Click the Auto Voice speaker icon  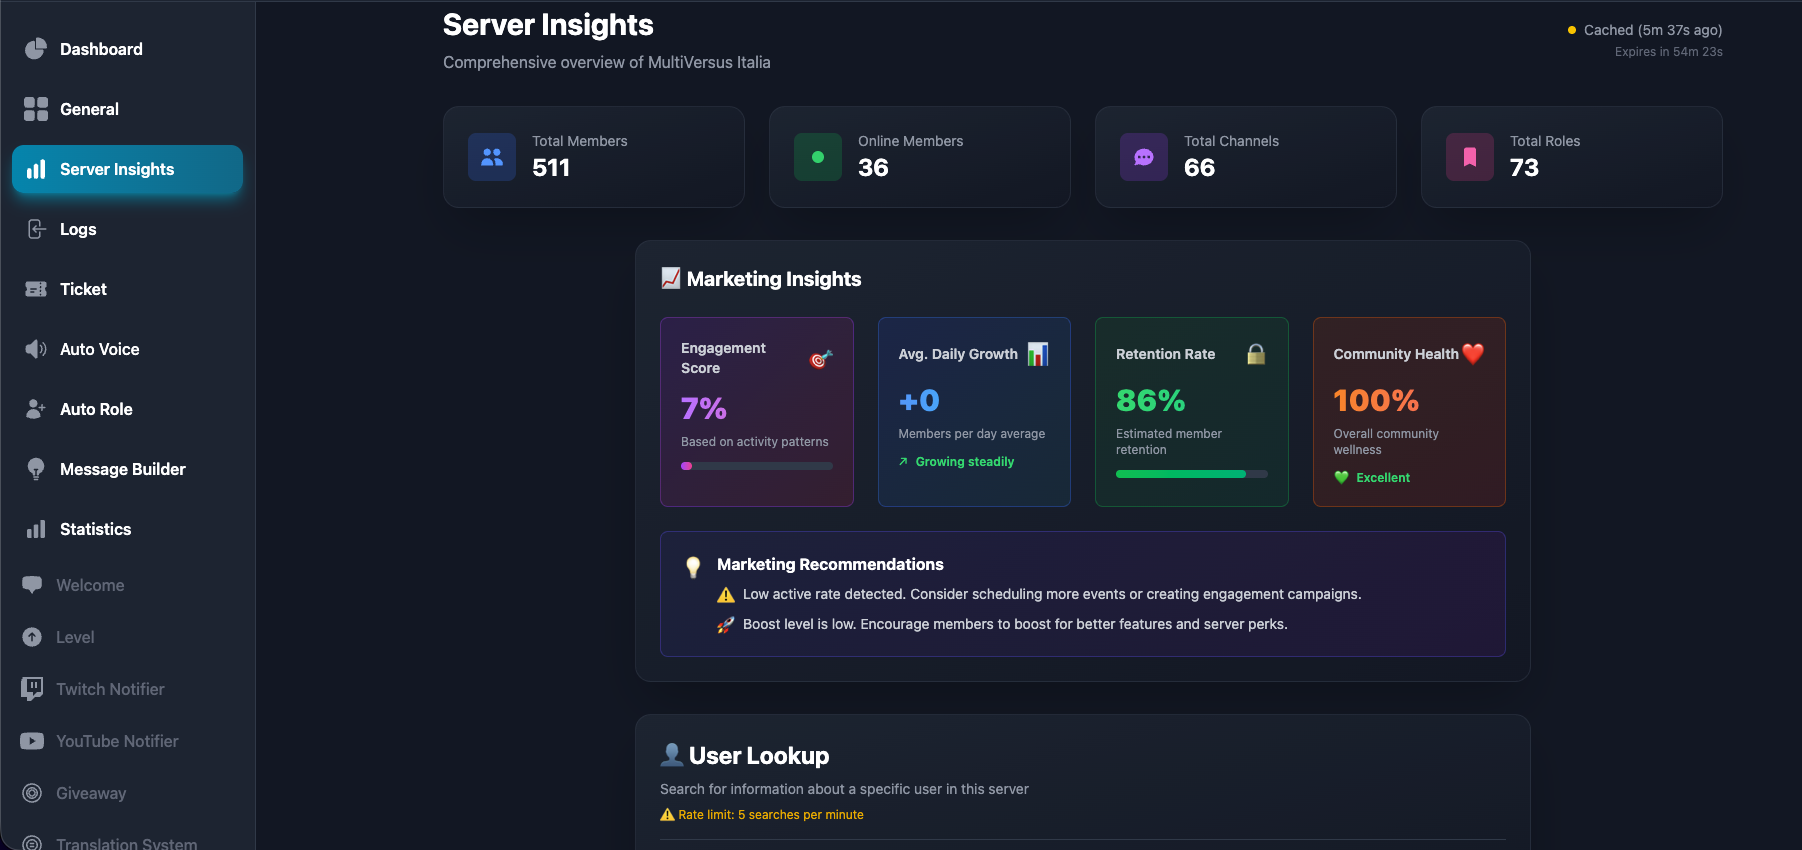pos(36,349)
